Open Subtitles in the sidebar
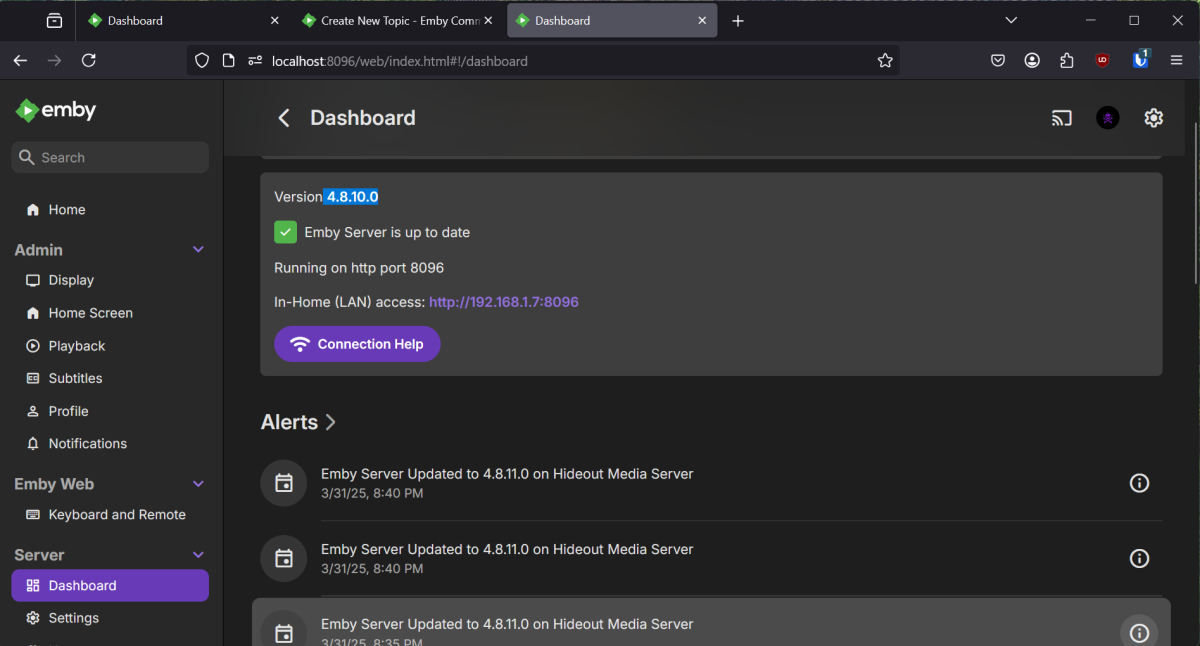Viewport: 1200px width, 646px height. (110, 379)
